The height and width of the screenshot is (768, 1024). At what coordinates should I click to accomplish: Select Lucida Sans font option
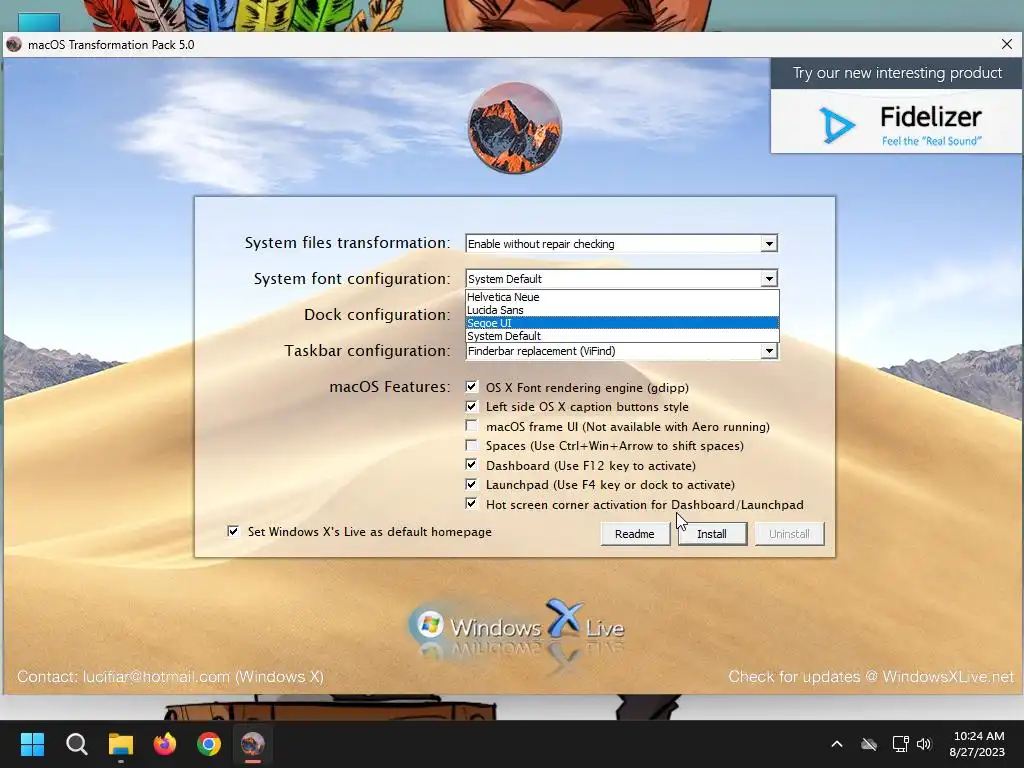tap(622, 310)
